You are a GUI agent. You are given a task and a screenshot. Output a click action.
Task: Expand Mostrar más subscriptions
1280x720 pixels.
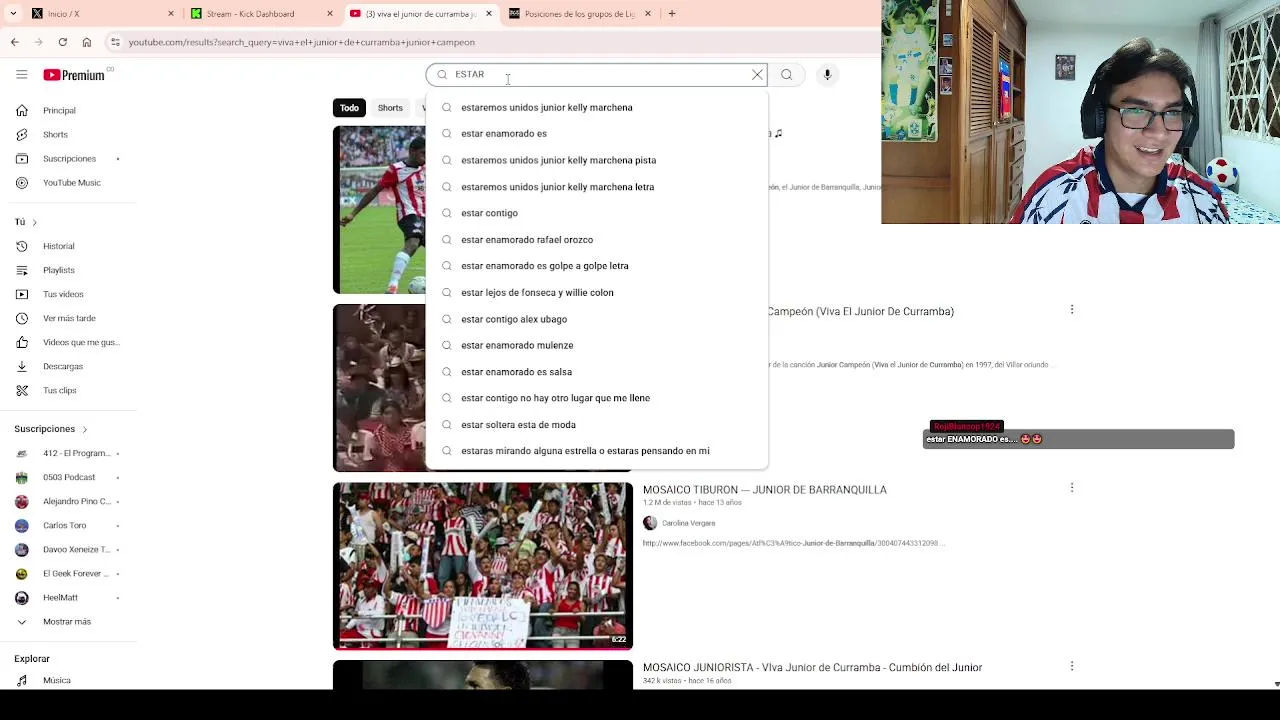click(x=68, y=622)
